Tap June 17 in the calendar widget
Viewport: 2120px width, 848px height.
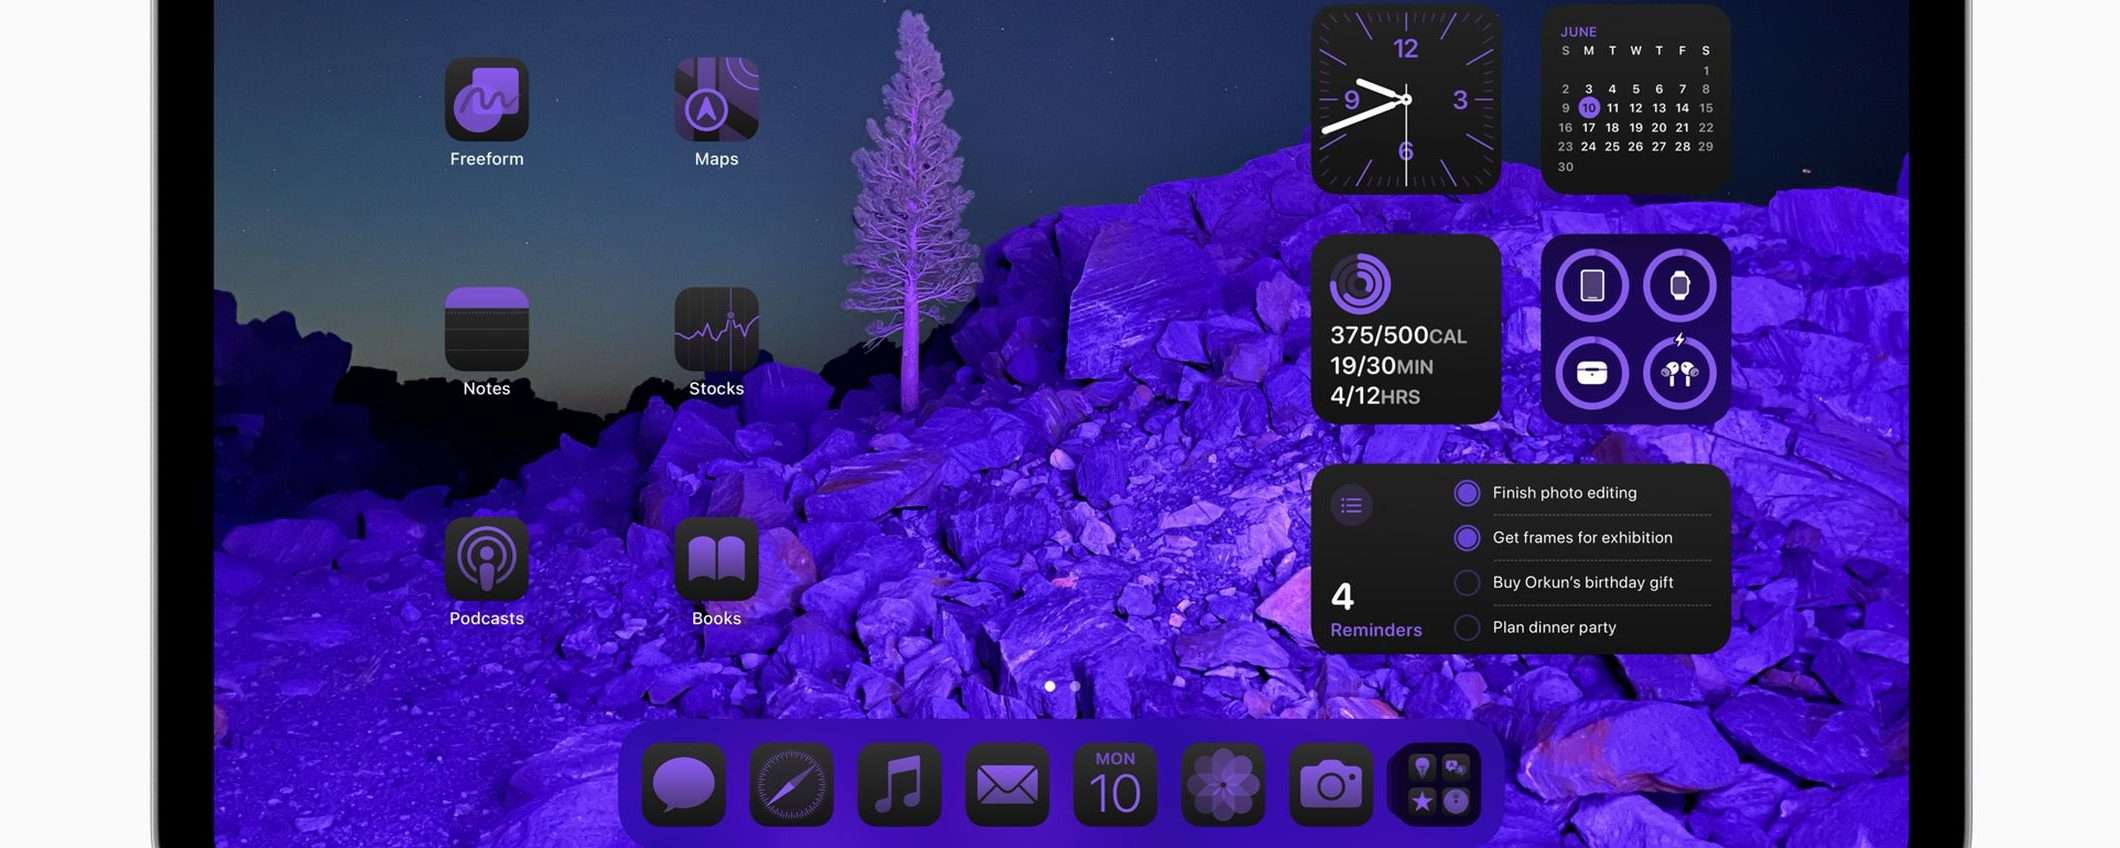(1589, 128)
